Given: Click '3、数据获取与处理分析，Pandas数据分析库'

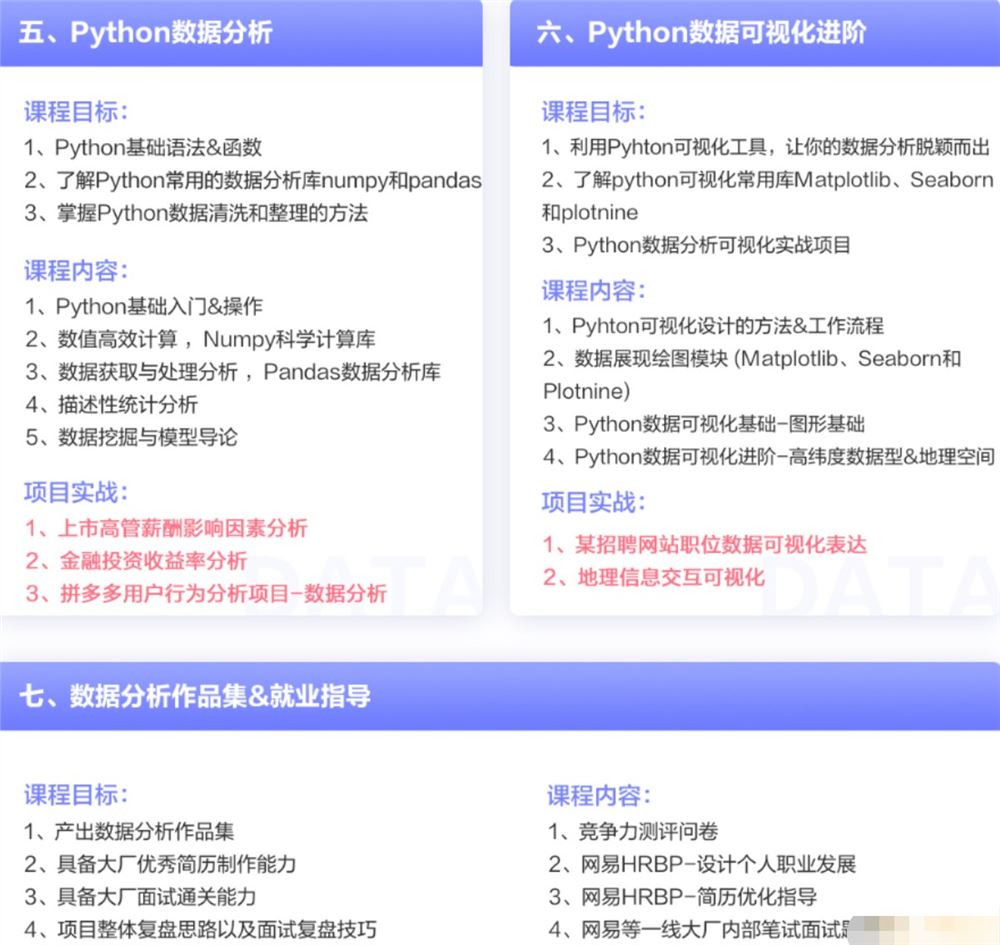Looking at the screenshot, I should pos(233,372).
